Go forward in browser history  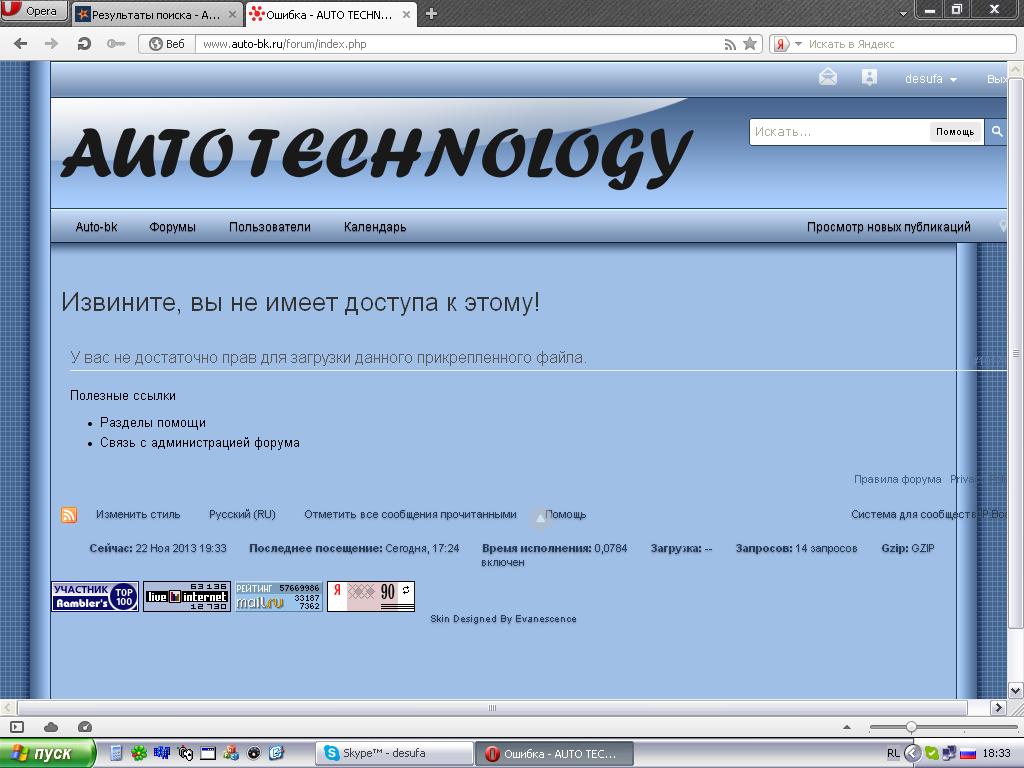[51, 44]
